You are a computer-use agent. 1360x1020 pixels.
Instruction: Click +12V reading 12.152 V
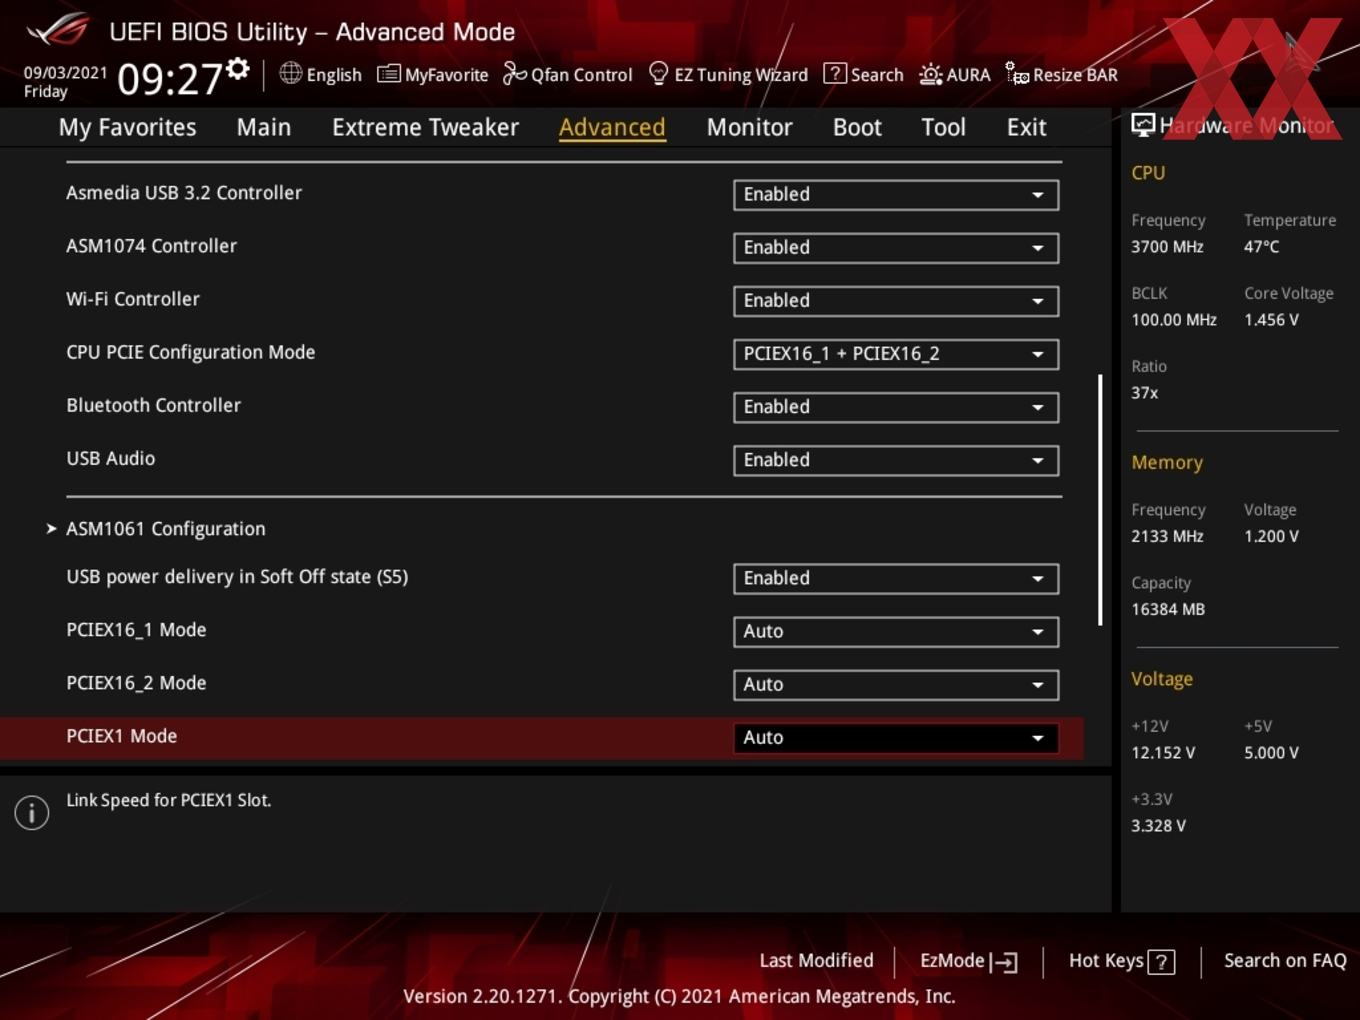(x=1163, y=753)
